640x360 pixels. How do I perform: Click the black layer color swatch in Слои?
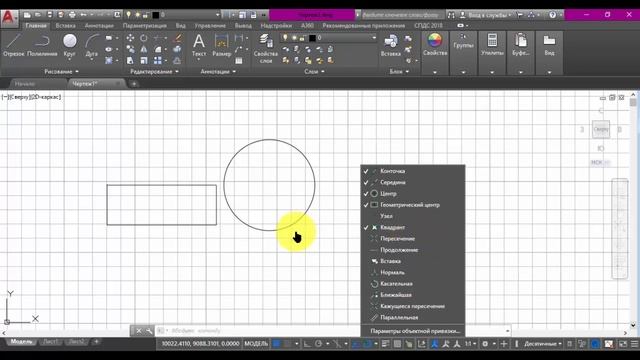(312, 38)
